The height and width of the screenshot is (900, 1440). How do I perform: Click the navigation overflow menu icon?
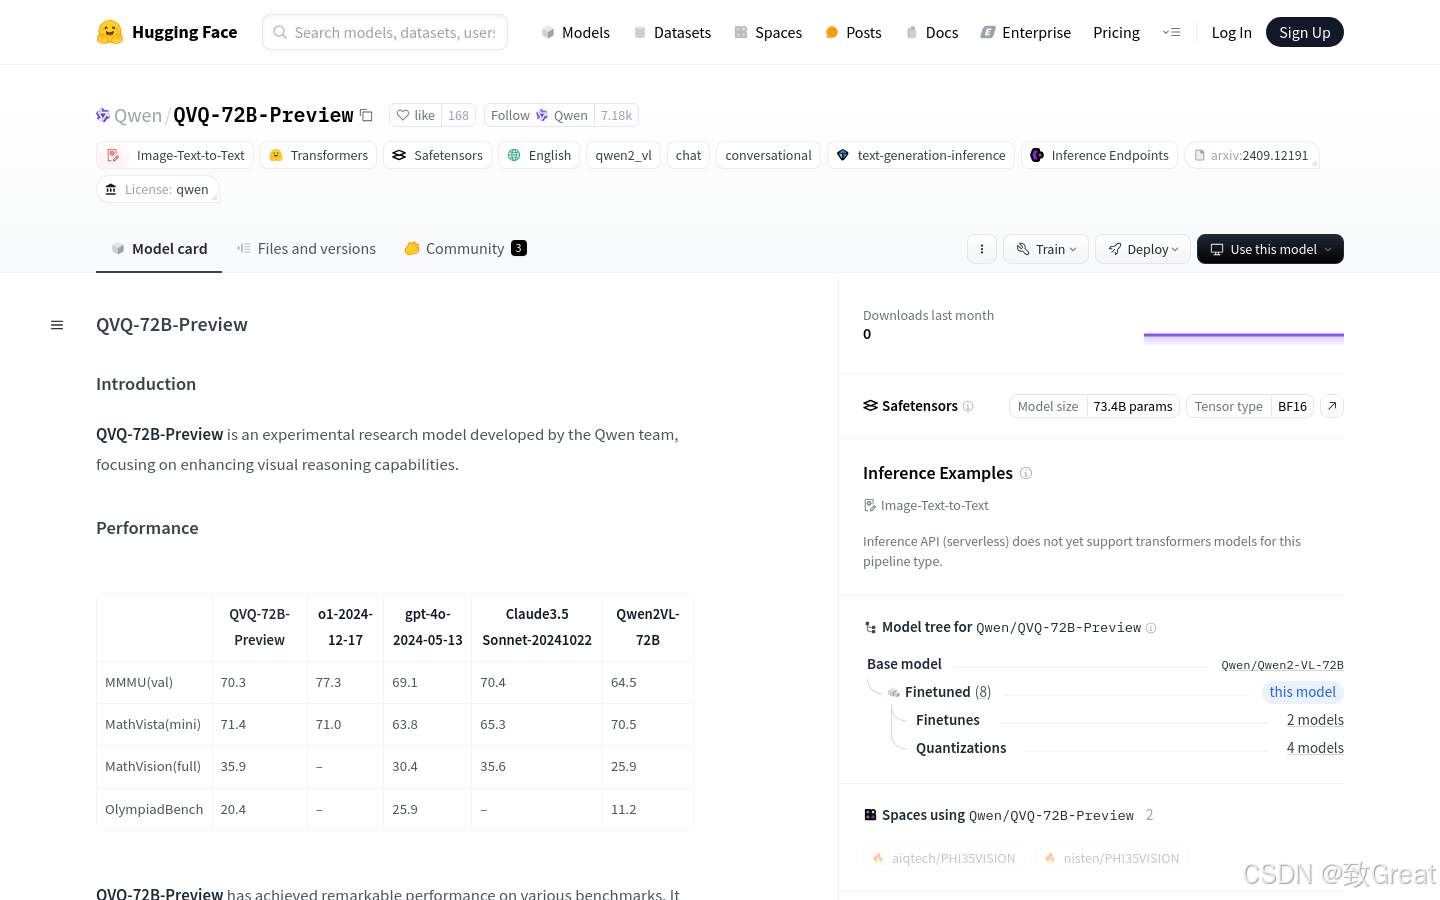1171,32
